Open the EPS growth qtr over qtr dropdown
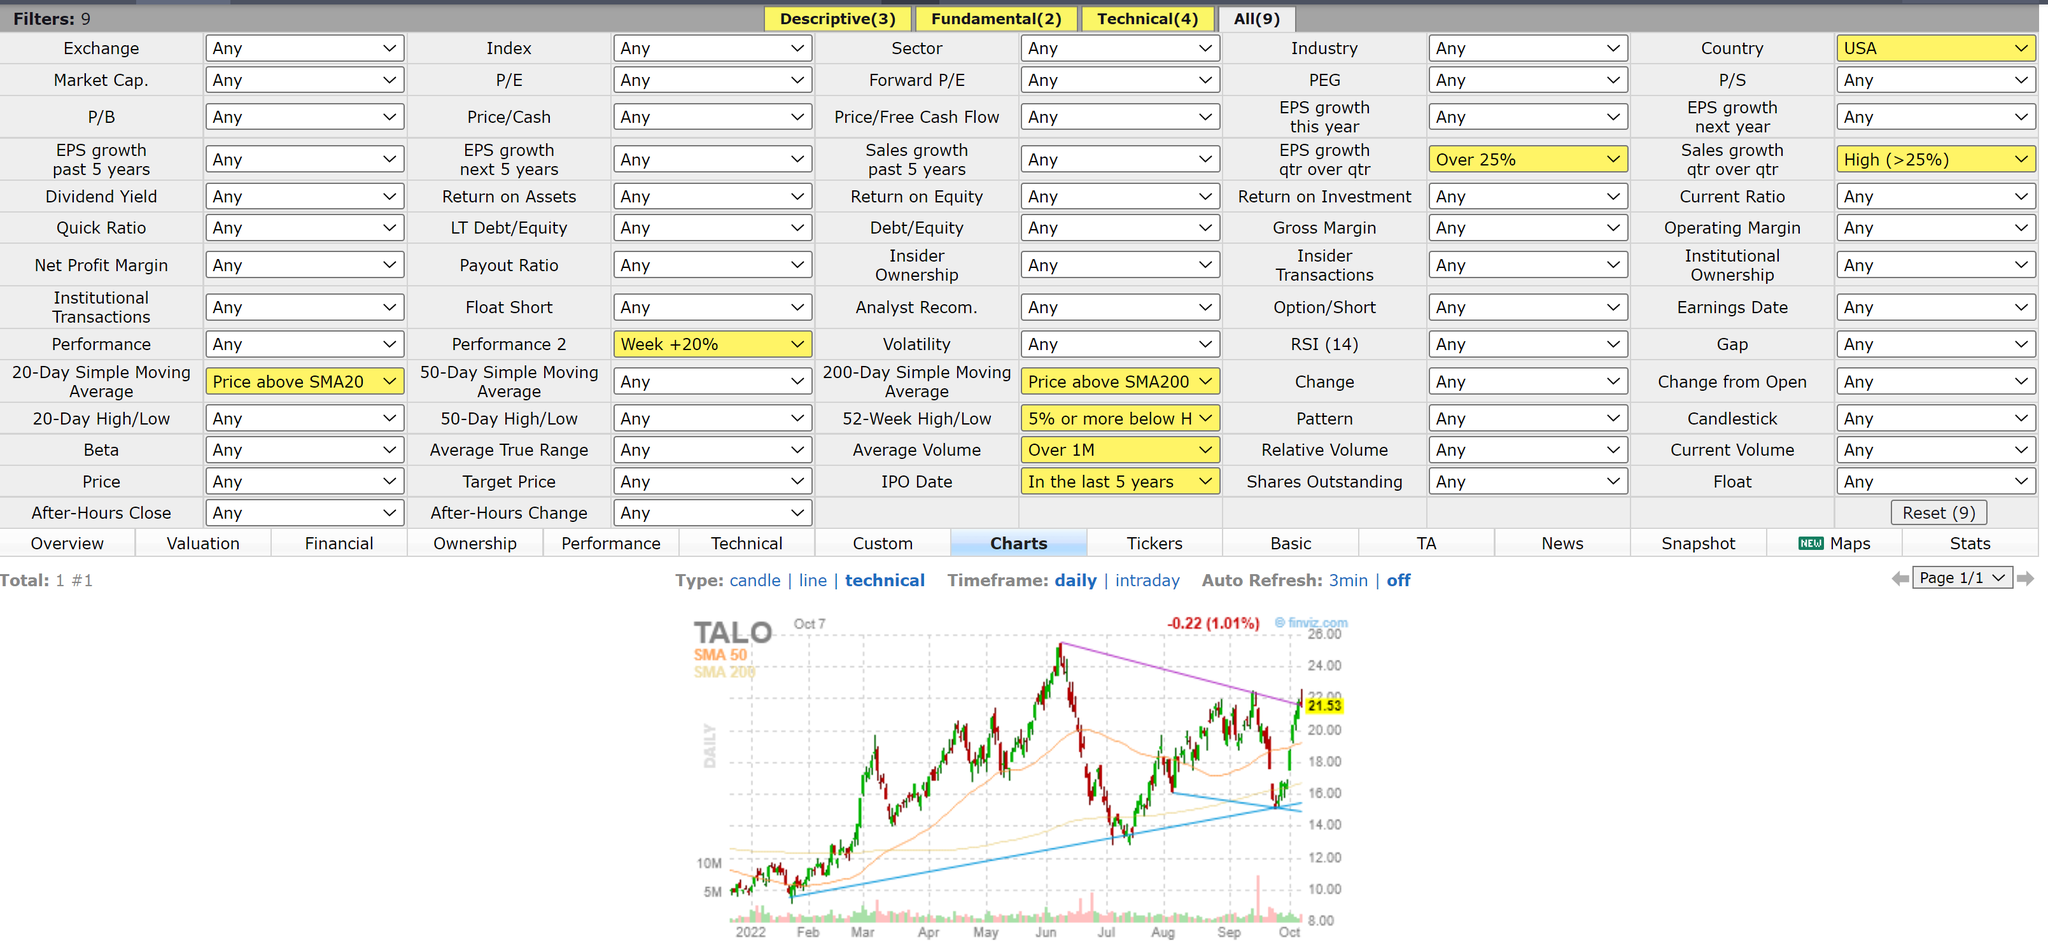2048x942 pixels. click(1528, 158)
